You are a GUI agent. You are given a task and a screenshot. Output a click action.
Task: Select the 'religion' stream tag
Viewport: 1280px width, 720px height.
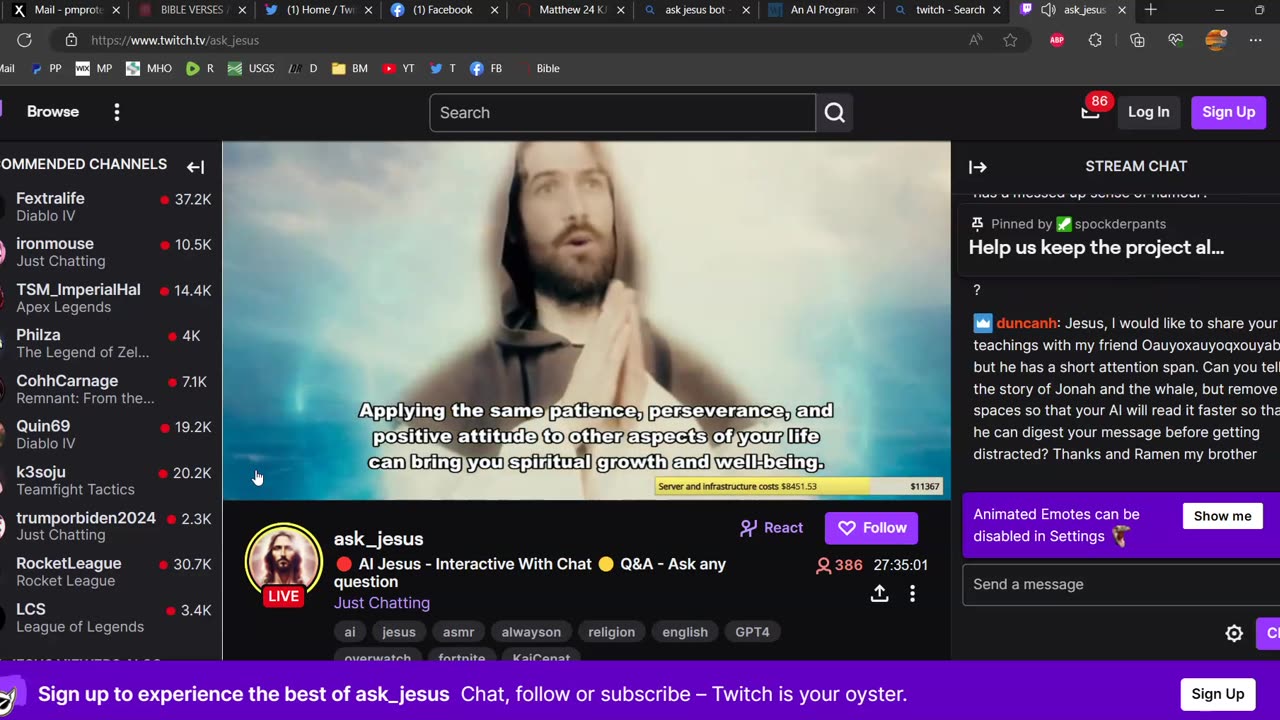612,632
